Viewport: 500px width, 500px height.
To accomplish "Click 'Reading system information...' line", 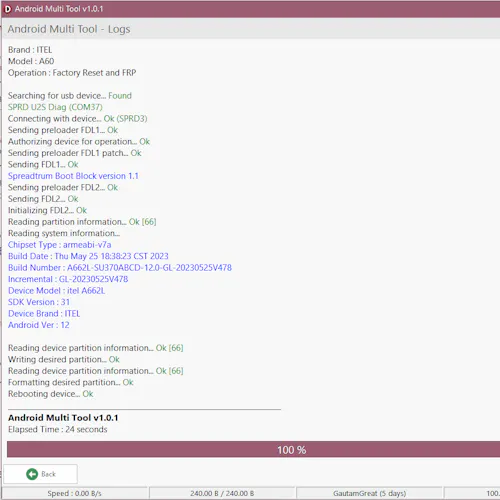I will [x=64, y=233].
